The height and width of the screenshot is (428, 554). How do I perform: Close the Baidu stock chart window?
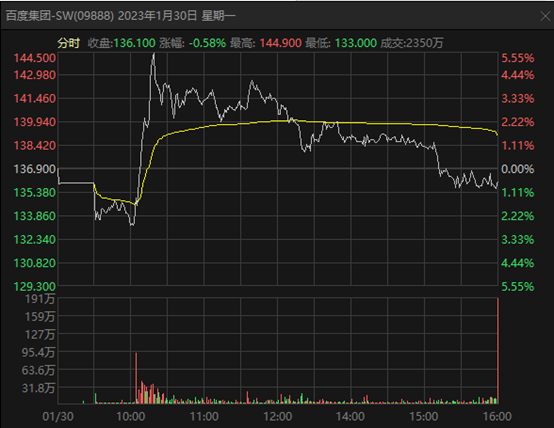(545, 16)
